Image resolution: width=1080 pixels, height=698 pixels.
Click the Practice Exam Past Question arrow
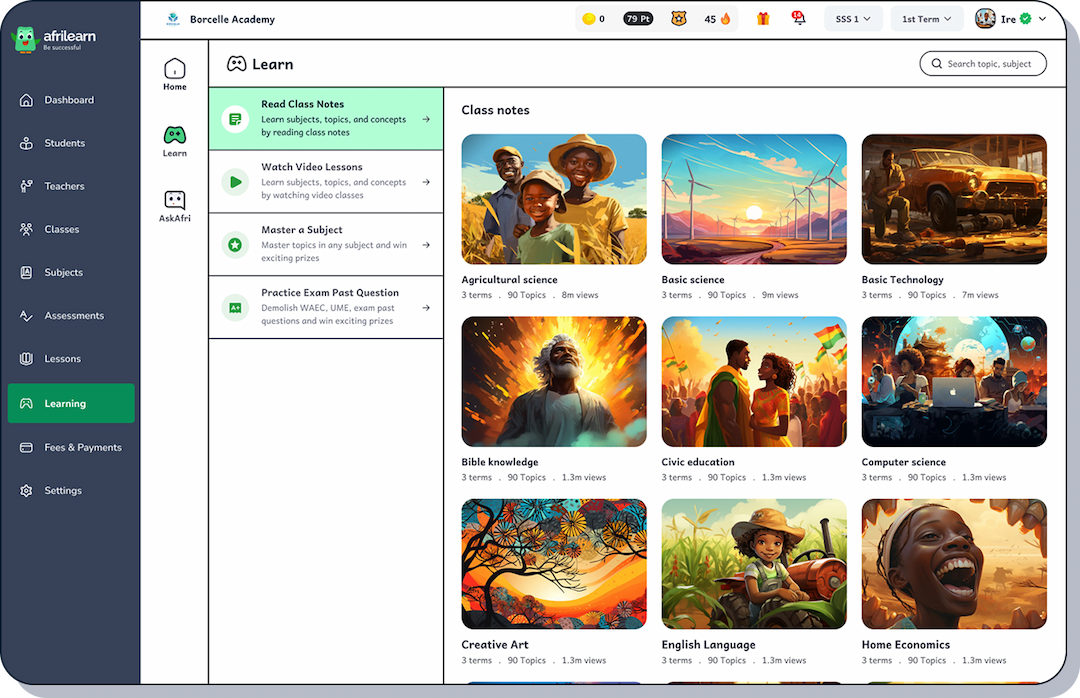pos(426,307)
